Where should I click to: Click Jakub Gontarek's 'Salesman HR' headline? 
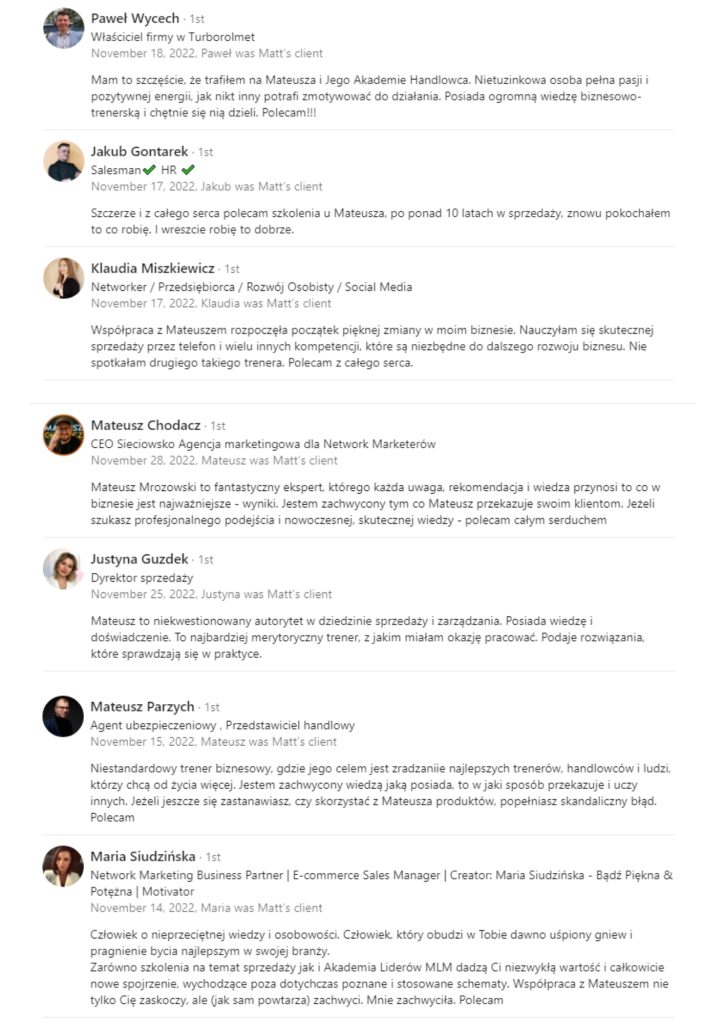click(142, 170)
